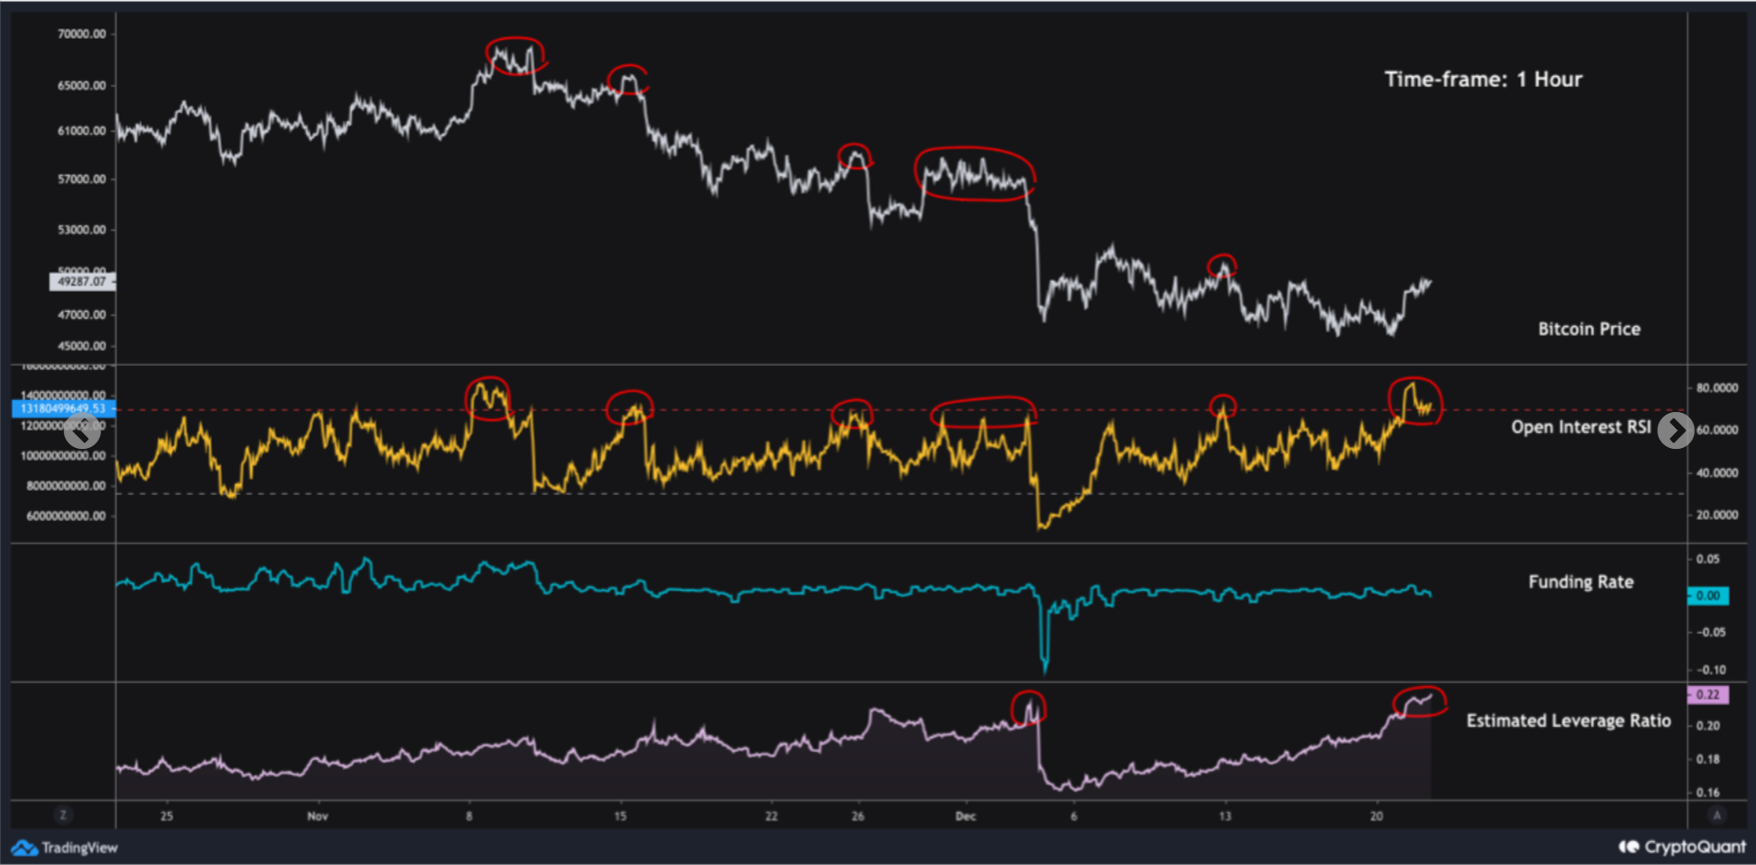Click the CryptoQuant logo

pos(1682,847)
